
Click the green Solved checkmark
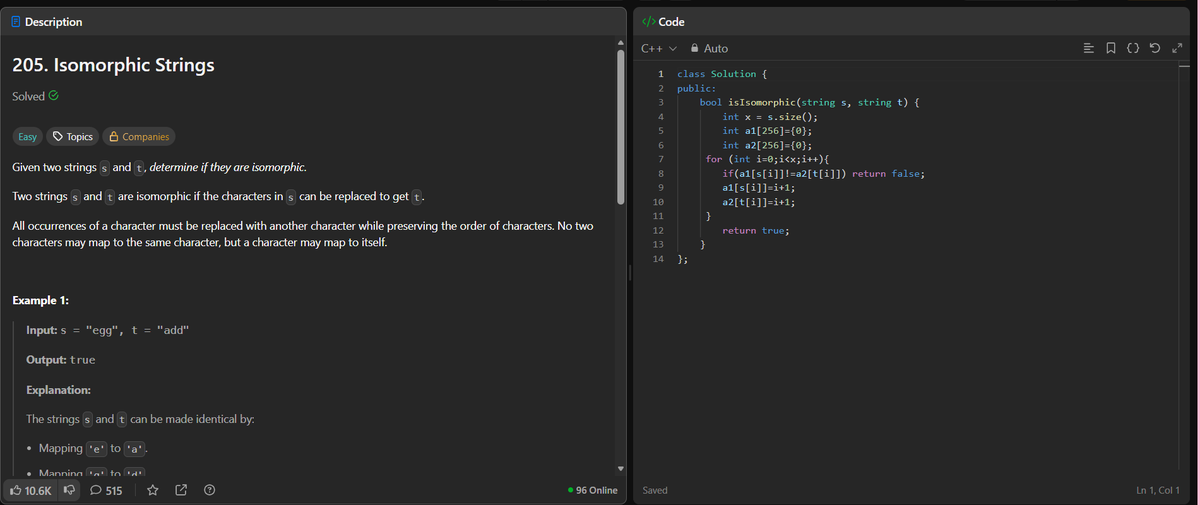(x=53, y=96)
